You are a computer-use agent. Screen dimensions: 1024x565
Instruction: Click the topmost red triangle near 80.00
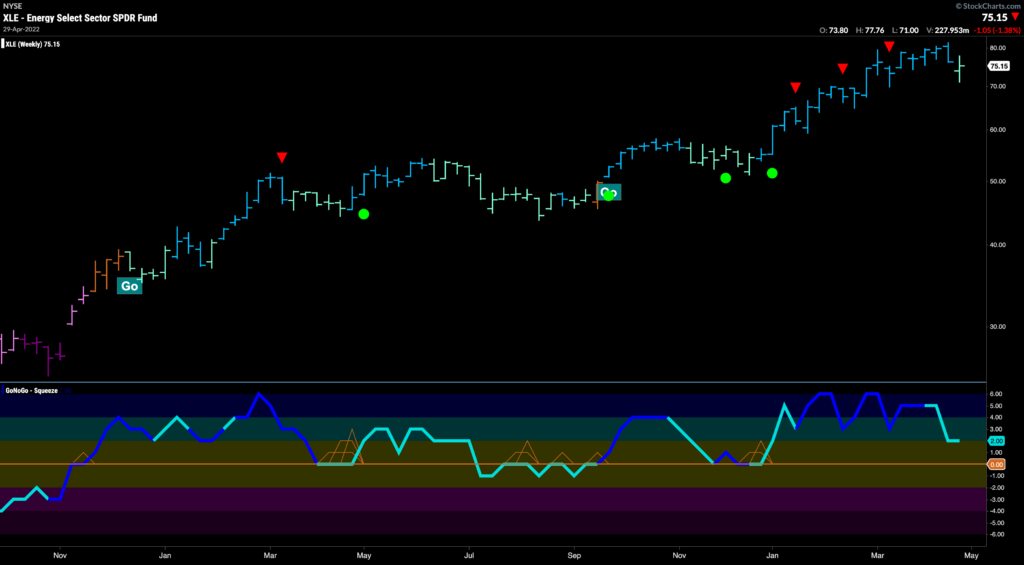[889, 46]
